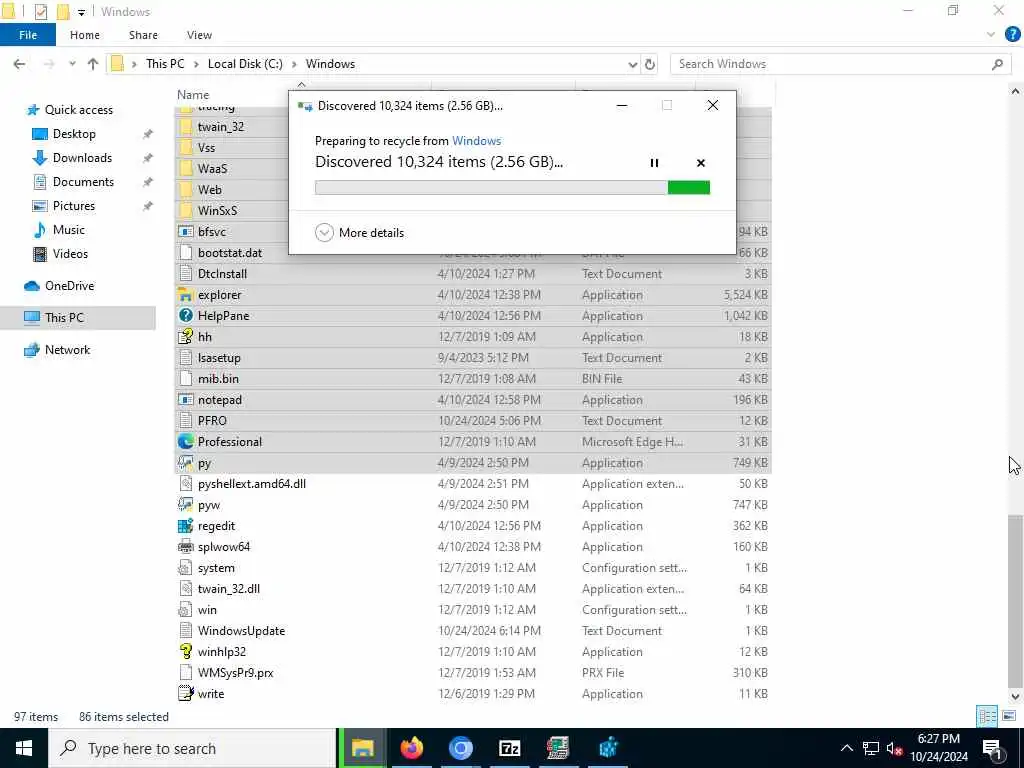Expand the ribbon with chevron
Image resolution: width=1024 pixels, height=768 pixels.
tap(991, 35)
